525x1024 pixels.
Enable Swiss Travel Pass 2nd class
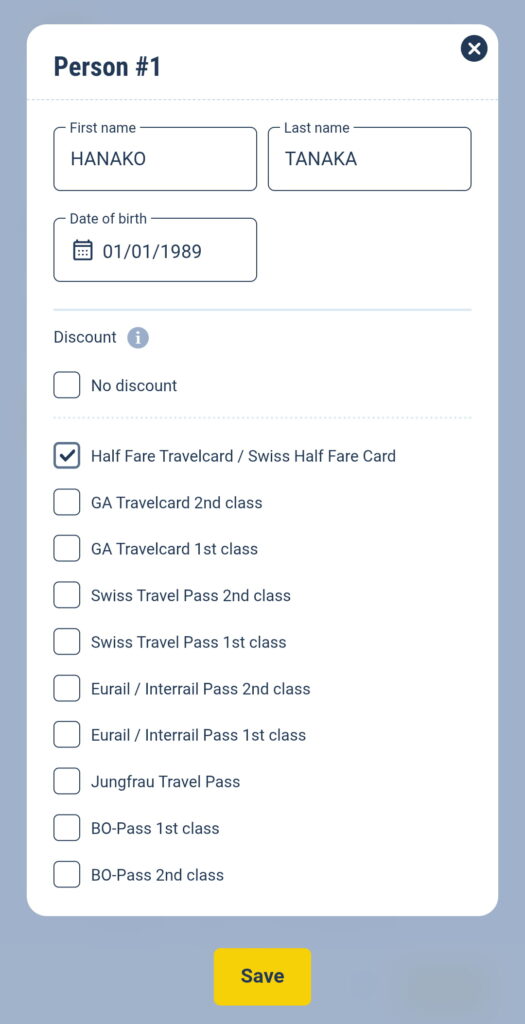(67, 595)
